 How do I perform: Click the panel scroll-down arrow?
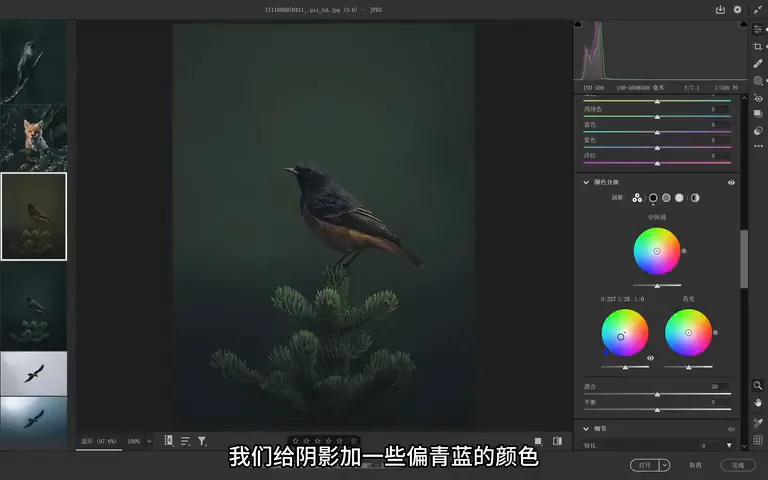click(744, 446)
